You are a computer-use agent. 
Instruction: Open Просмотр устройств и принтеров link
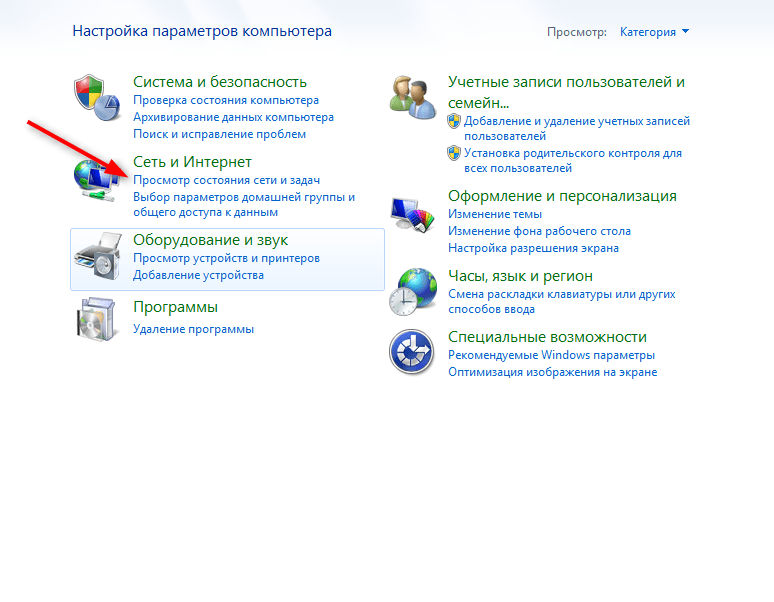click(x=227, y=258)
